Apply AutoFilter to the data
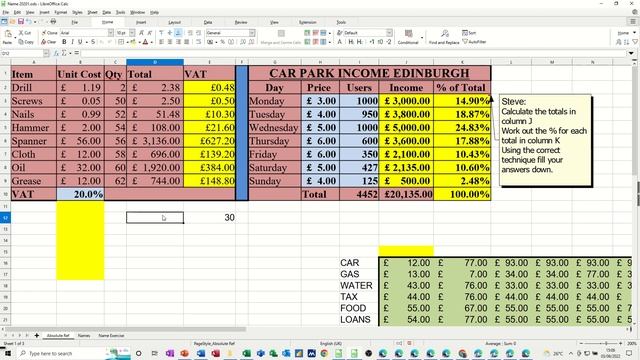The width and height of the screenshot is (640, 360). pyautogui.click(x=475, y=42)
